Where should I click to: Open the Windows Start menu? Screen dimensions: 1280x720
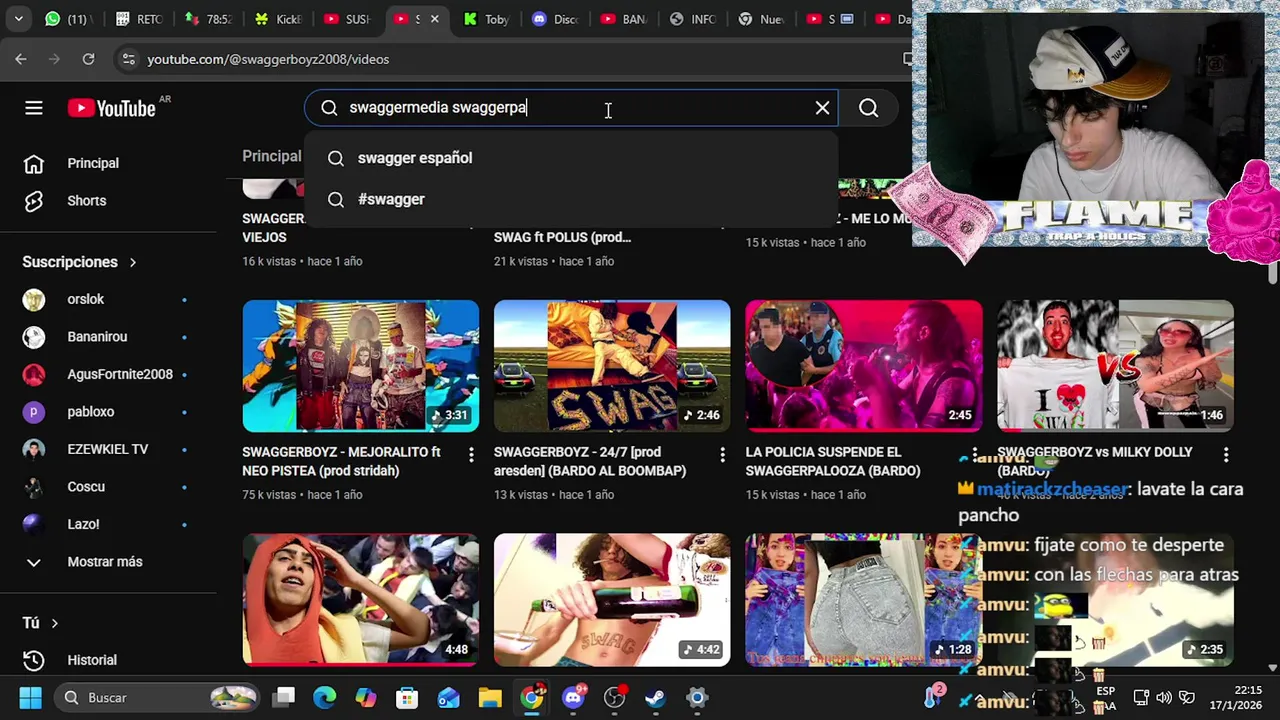coord(30,697)
